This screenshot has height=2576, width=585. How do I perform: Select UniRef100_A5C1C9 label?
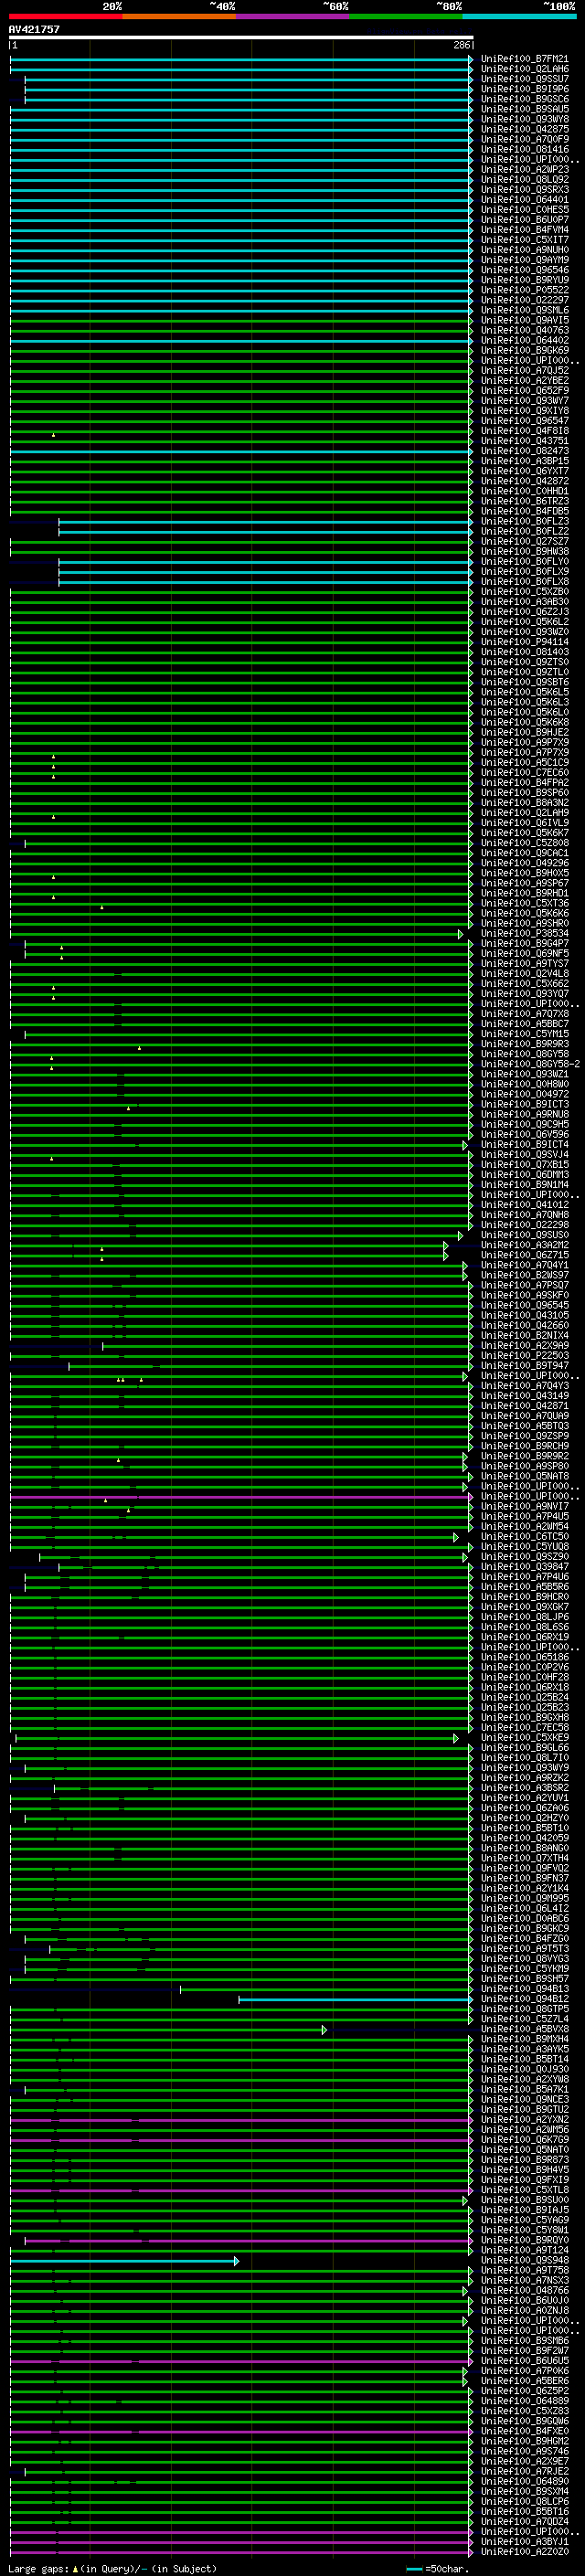pos(524,762)
